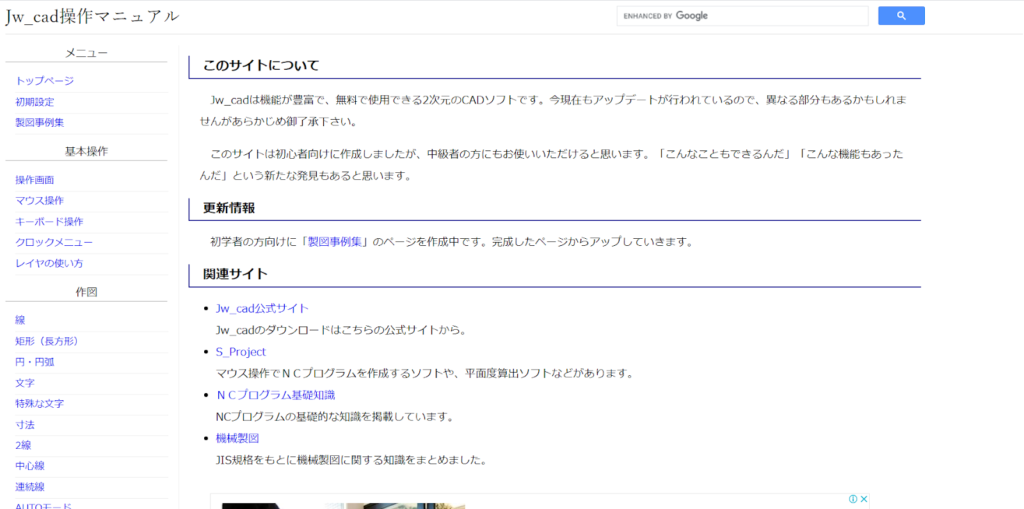
Task: Open the 2線 sidebar link
Action: tap(24, 446)
